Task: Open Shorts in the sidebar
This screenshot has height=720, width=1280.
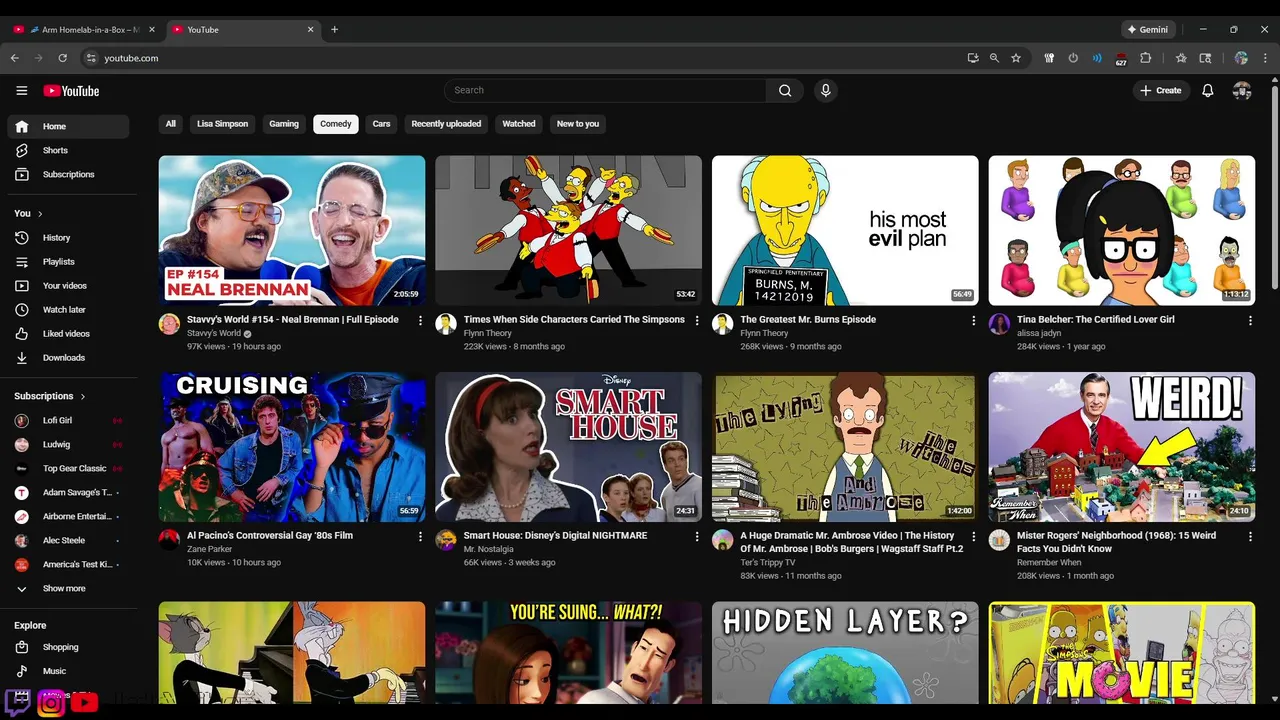Action: coord(68,150)
